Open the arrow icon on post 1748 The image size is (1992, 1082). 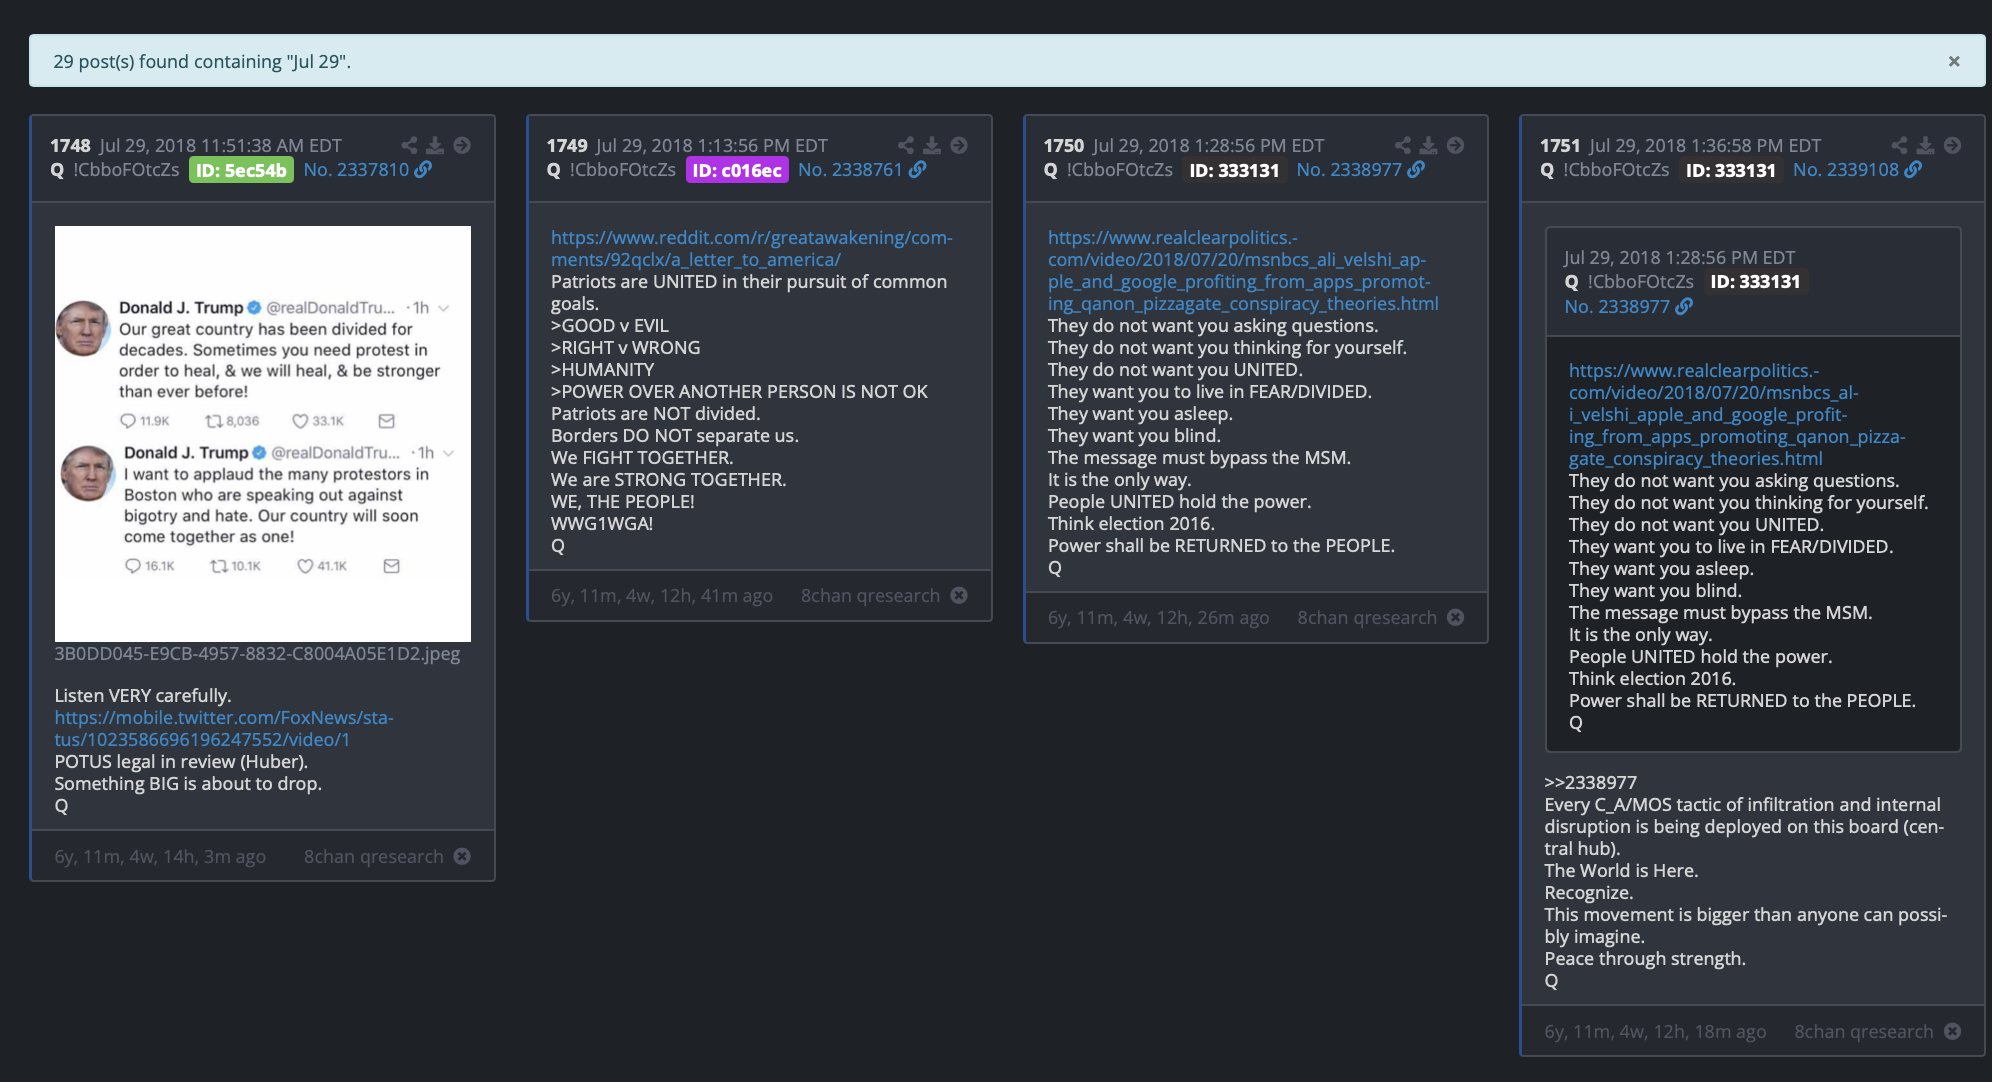pyautogui.click(x=462, y=145)
